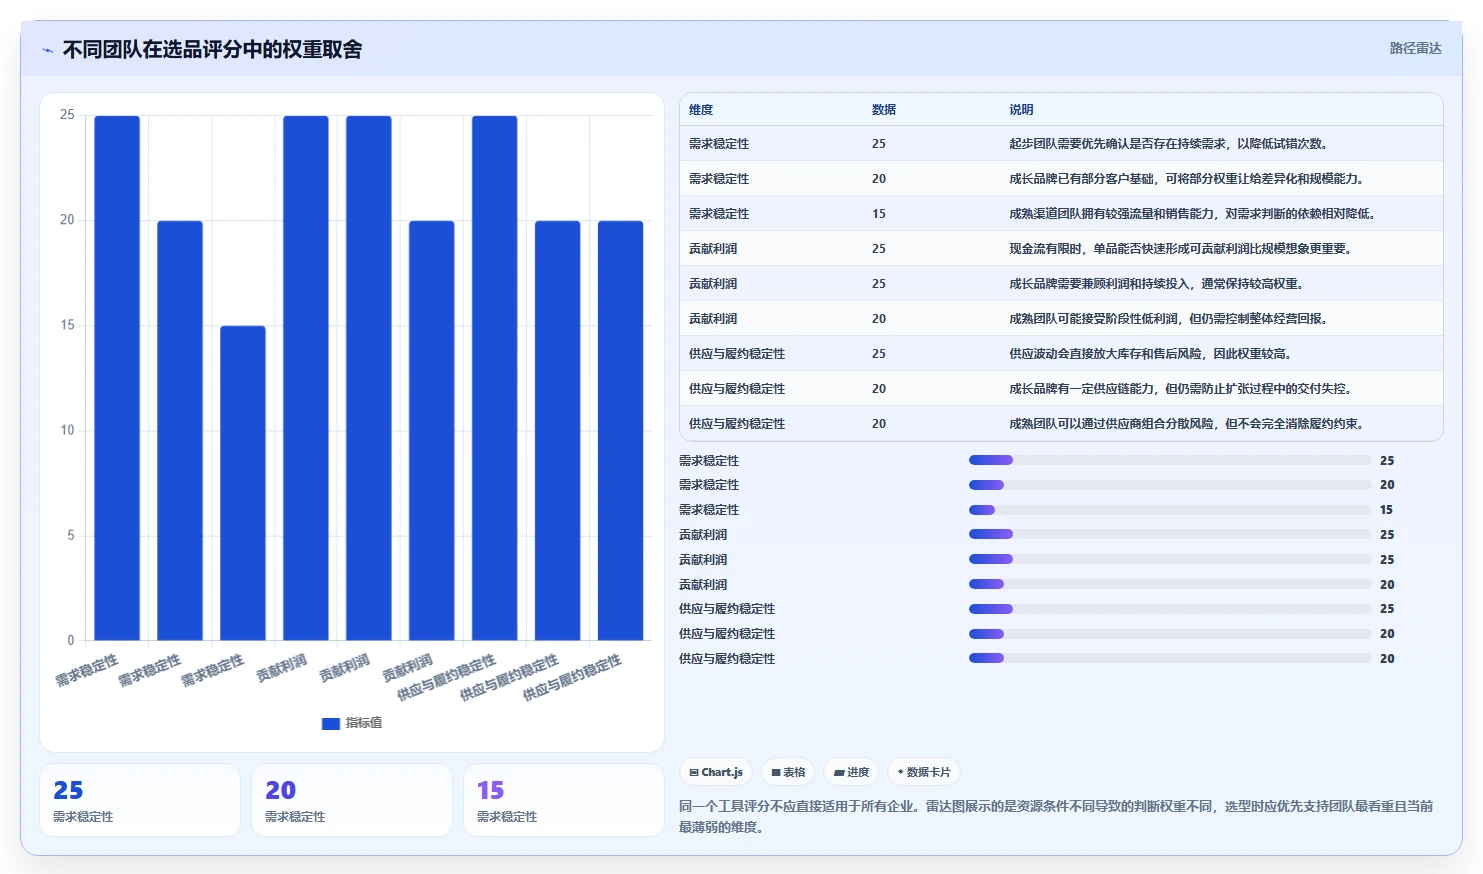Open the stat card showing 15 需求稳定性
Screen dimensions: 1483x874
coord(564,800)
